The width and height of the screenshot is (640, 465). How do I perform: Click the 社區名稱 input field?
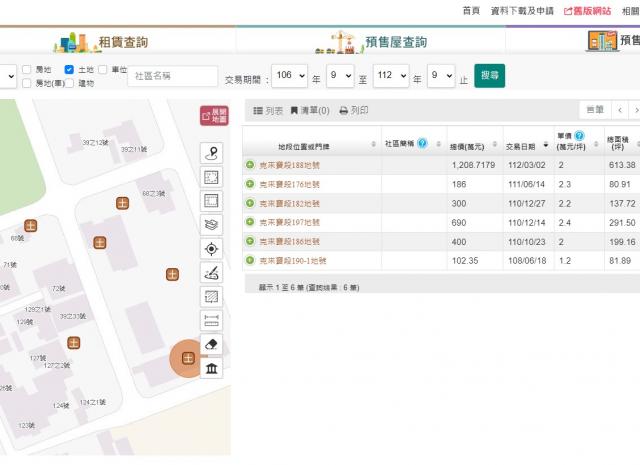172,76
